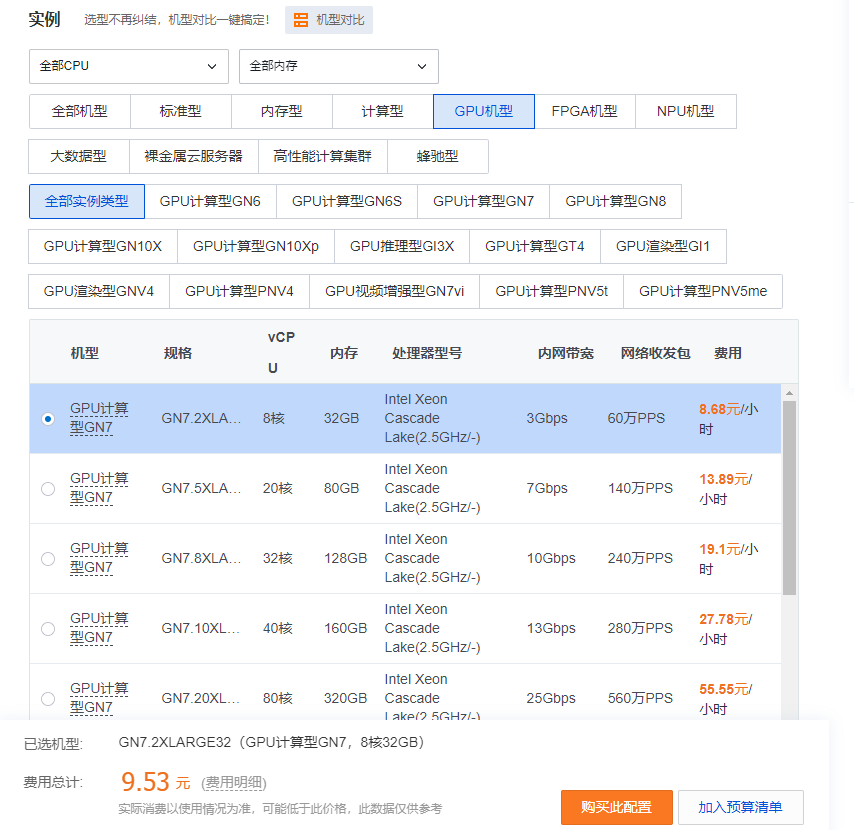Click the 25Gbps bandwidth cell
Screen dimensions: 854x830
click(x=551, y=699)
